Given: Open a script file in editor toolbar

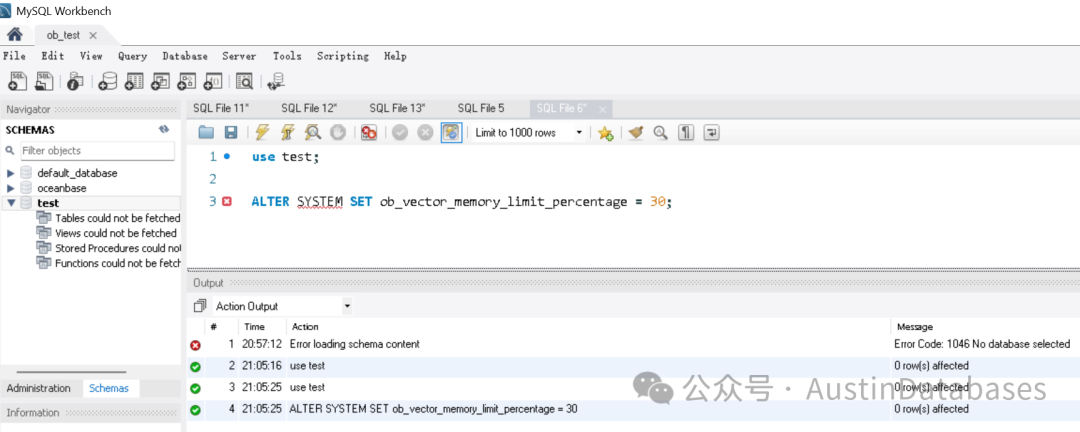Looking at the screenshot, I should [206, 133].
